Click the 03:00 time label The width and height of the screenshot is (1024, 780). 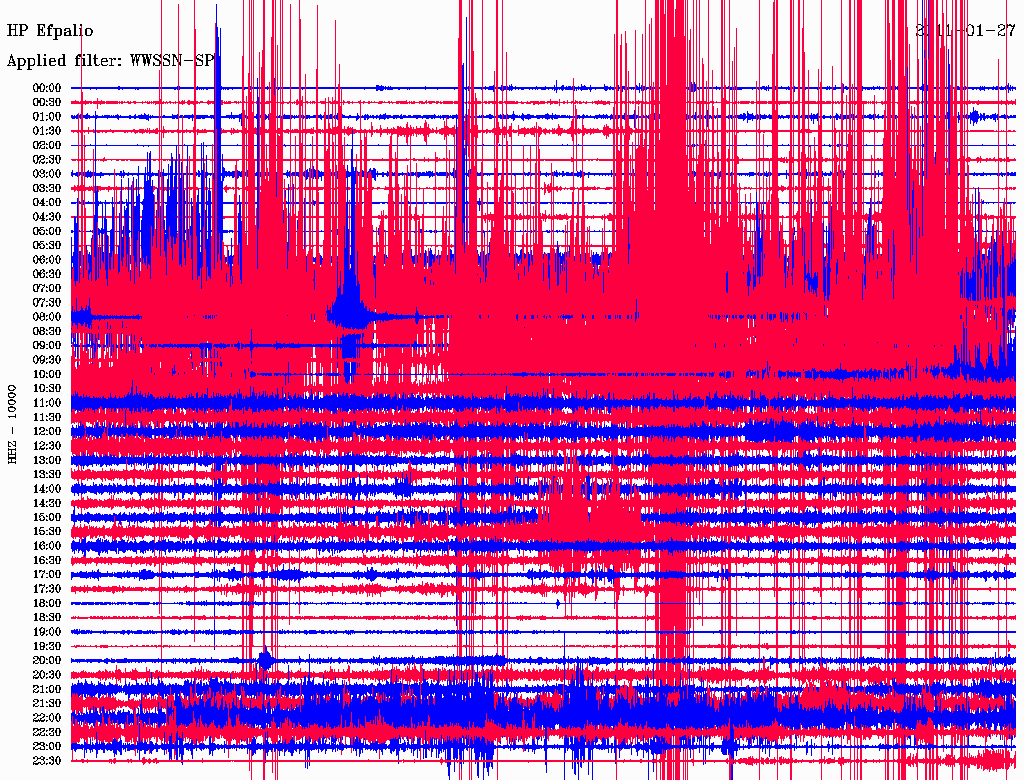pyautogui.click(x=47, y=174)
